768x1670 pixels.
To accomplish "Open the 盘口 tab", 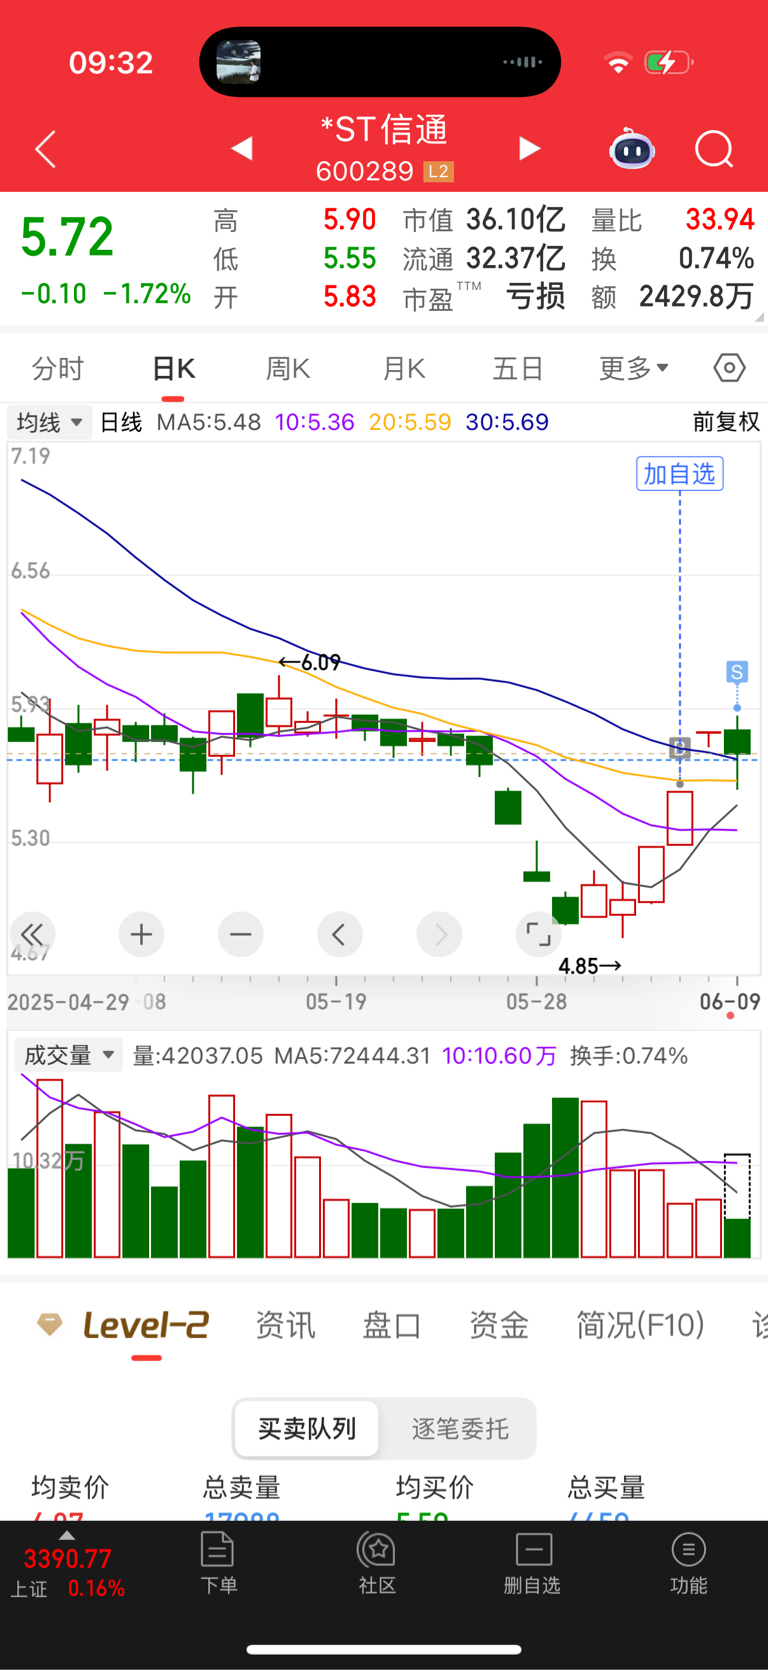I will [x=392, y=1325].
